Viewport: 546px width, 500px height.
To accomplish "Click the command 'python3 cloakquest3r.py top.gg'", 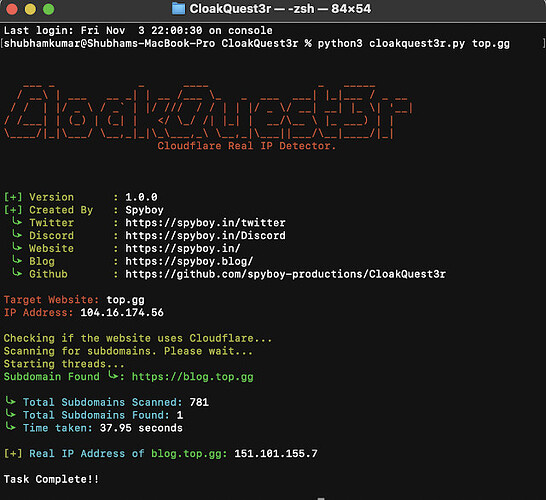I will point(413,44).
